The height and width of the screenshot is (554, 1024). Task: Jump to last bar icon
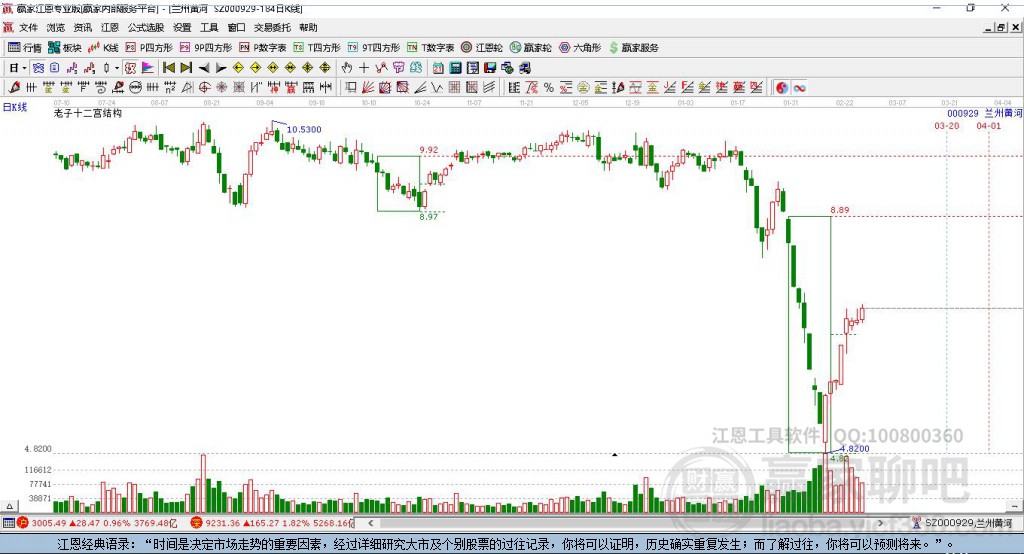coord(186,68)
